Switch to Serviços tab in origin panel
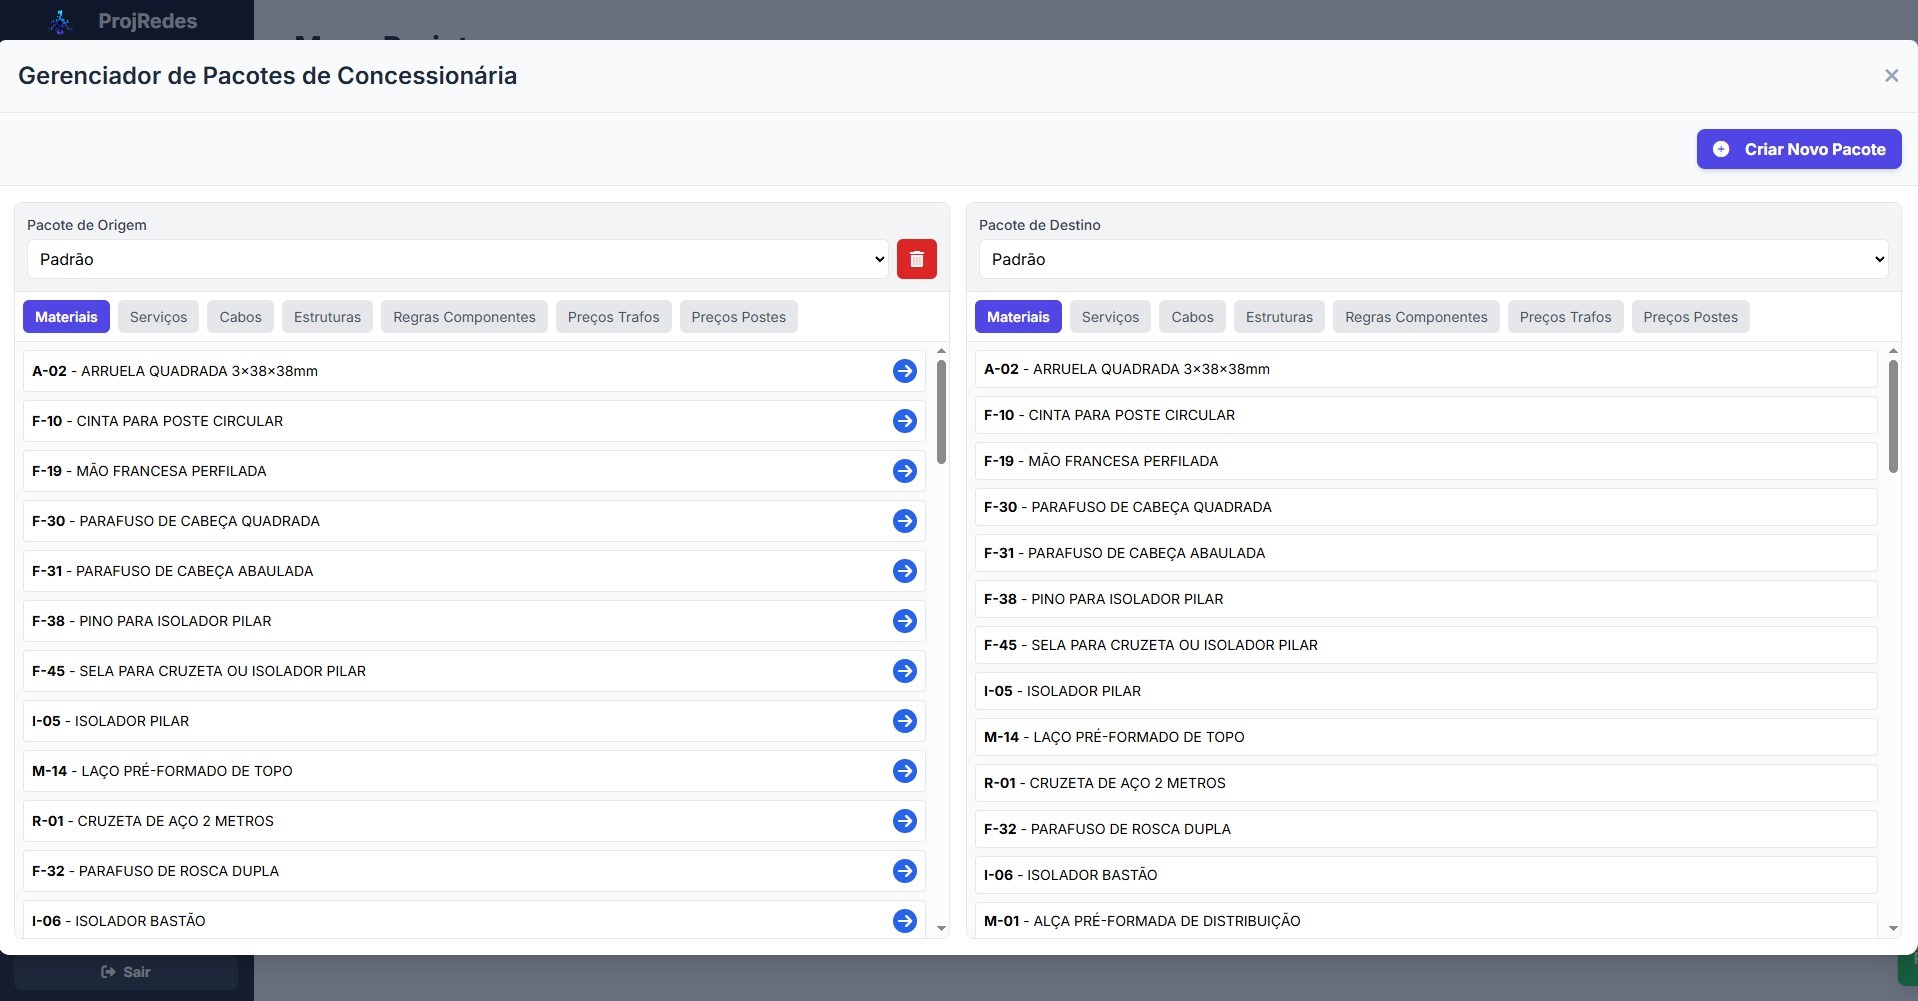Image resolution: width=1918 pixels, height=1001 pixels. tap(157, 316)
